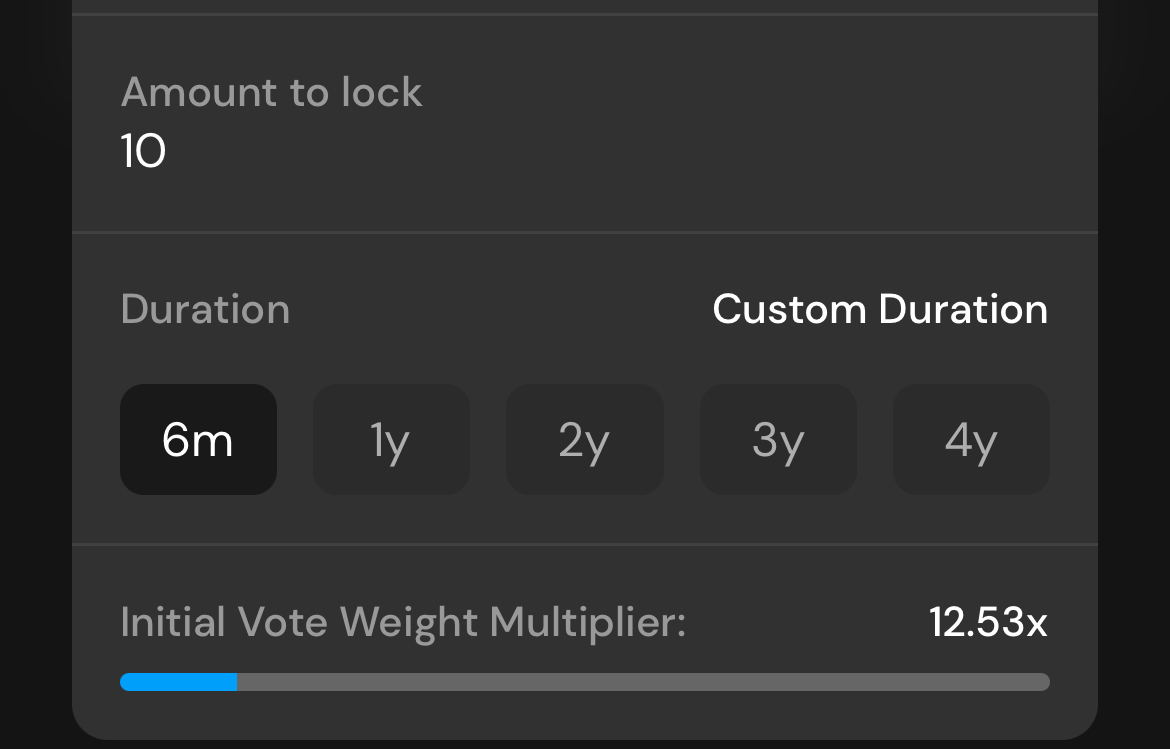The width and height of the screenshot is (1170, 749).
Task: Click the blue filled part of multiplier bar
Action: 178,682
